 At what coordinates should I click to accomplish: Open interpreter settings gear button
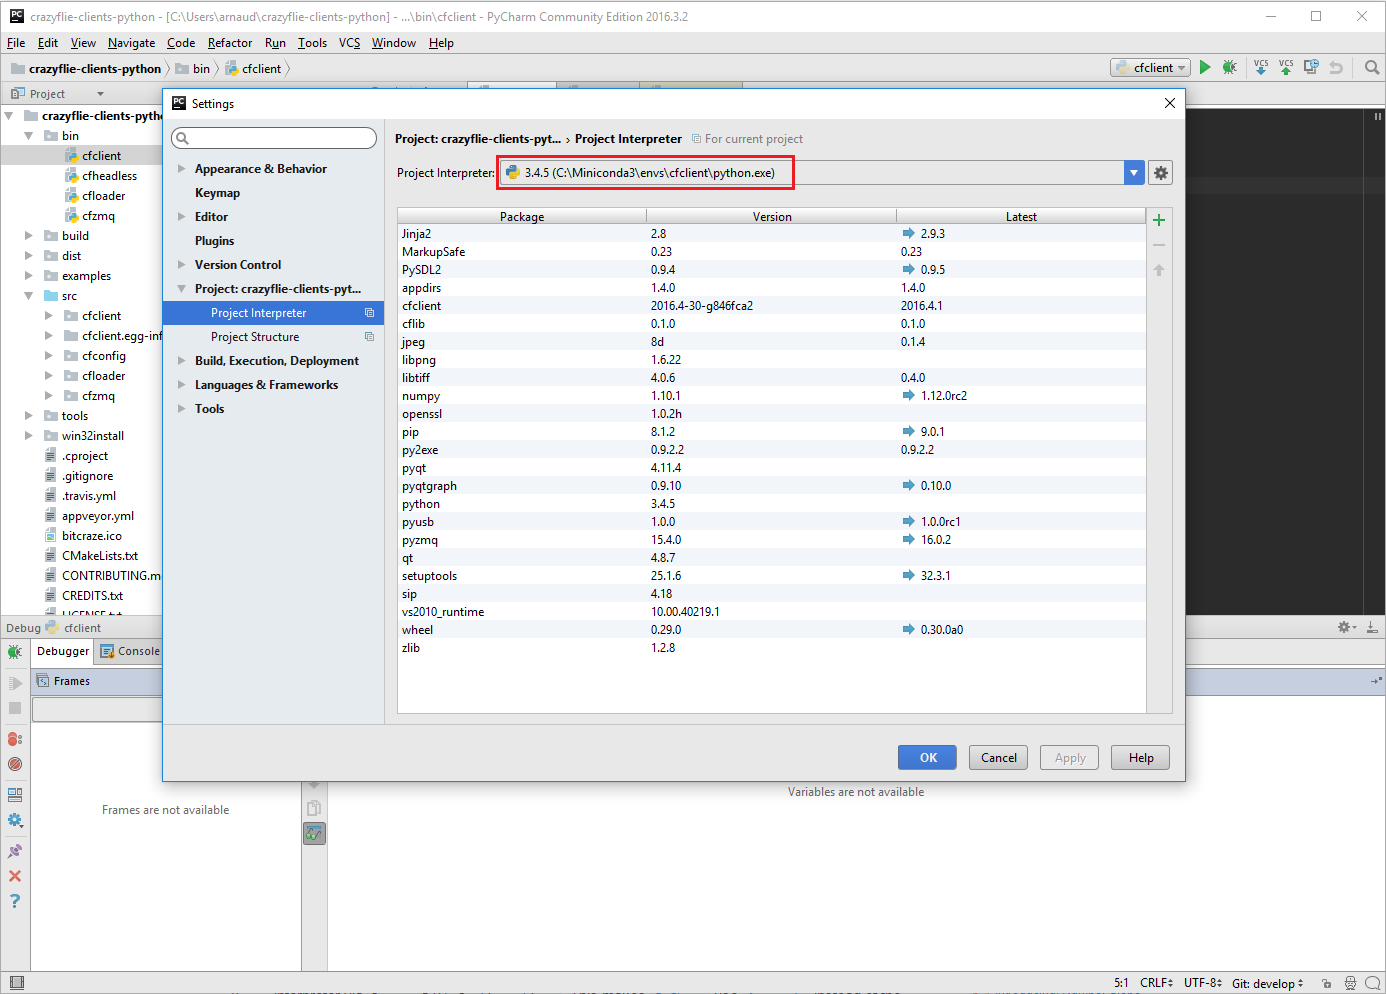click(x=1160, y=173)
